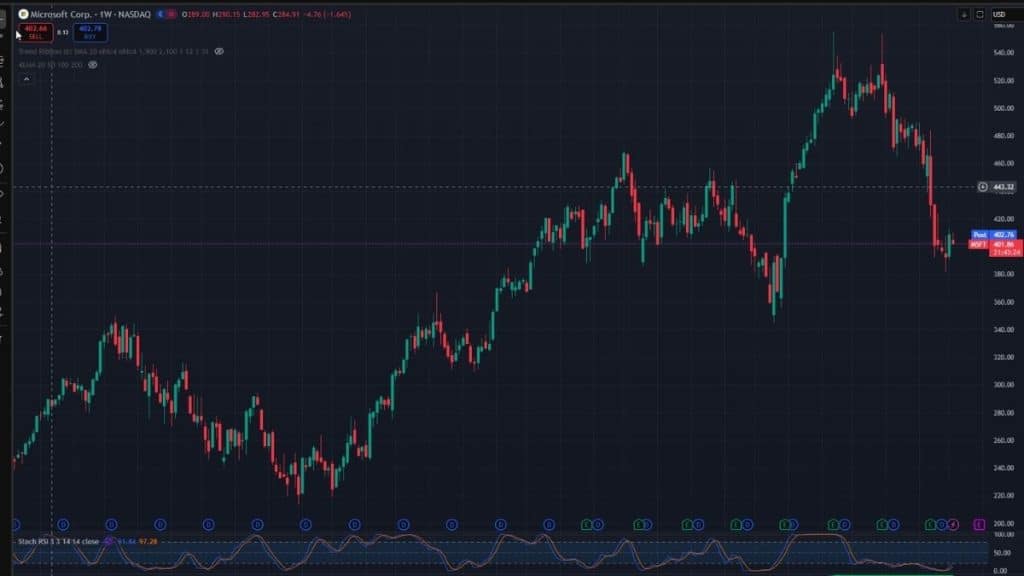Click the leftmost green earnings E marker
Screen dimensions: 1024x576
point(587,523)
